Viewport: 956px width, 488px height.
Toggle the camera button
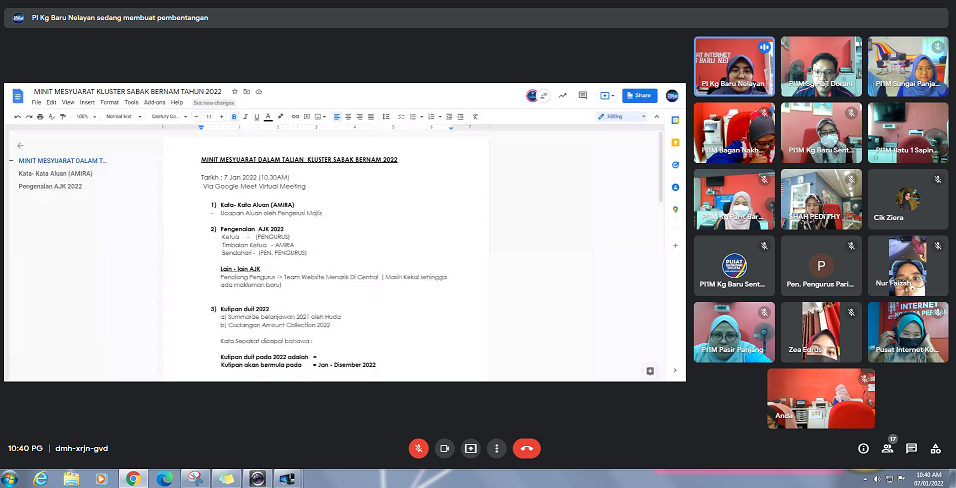(x=445, y=448)
